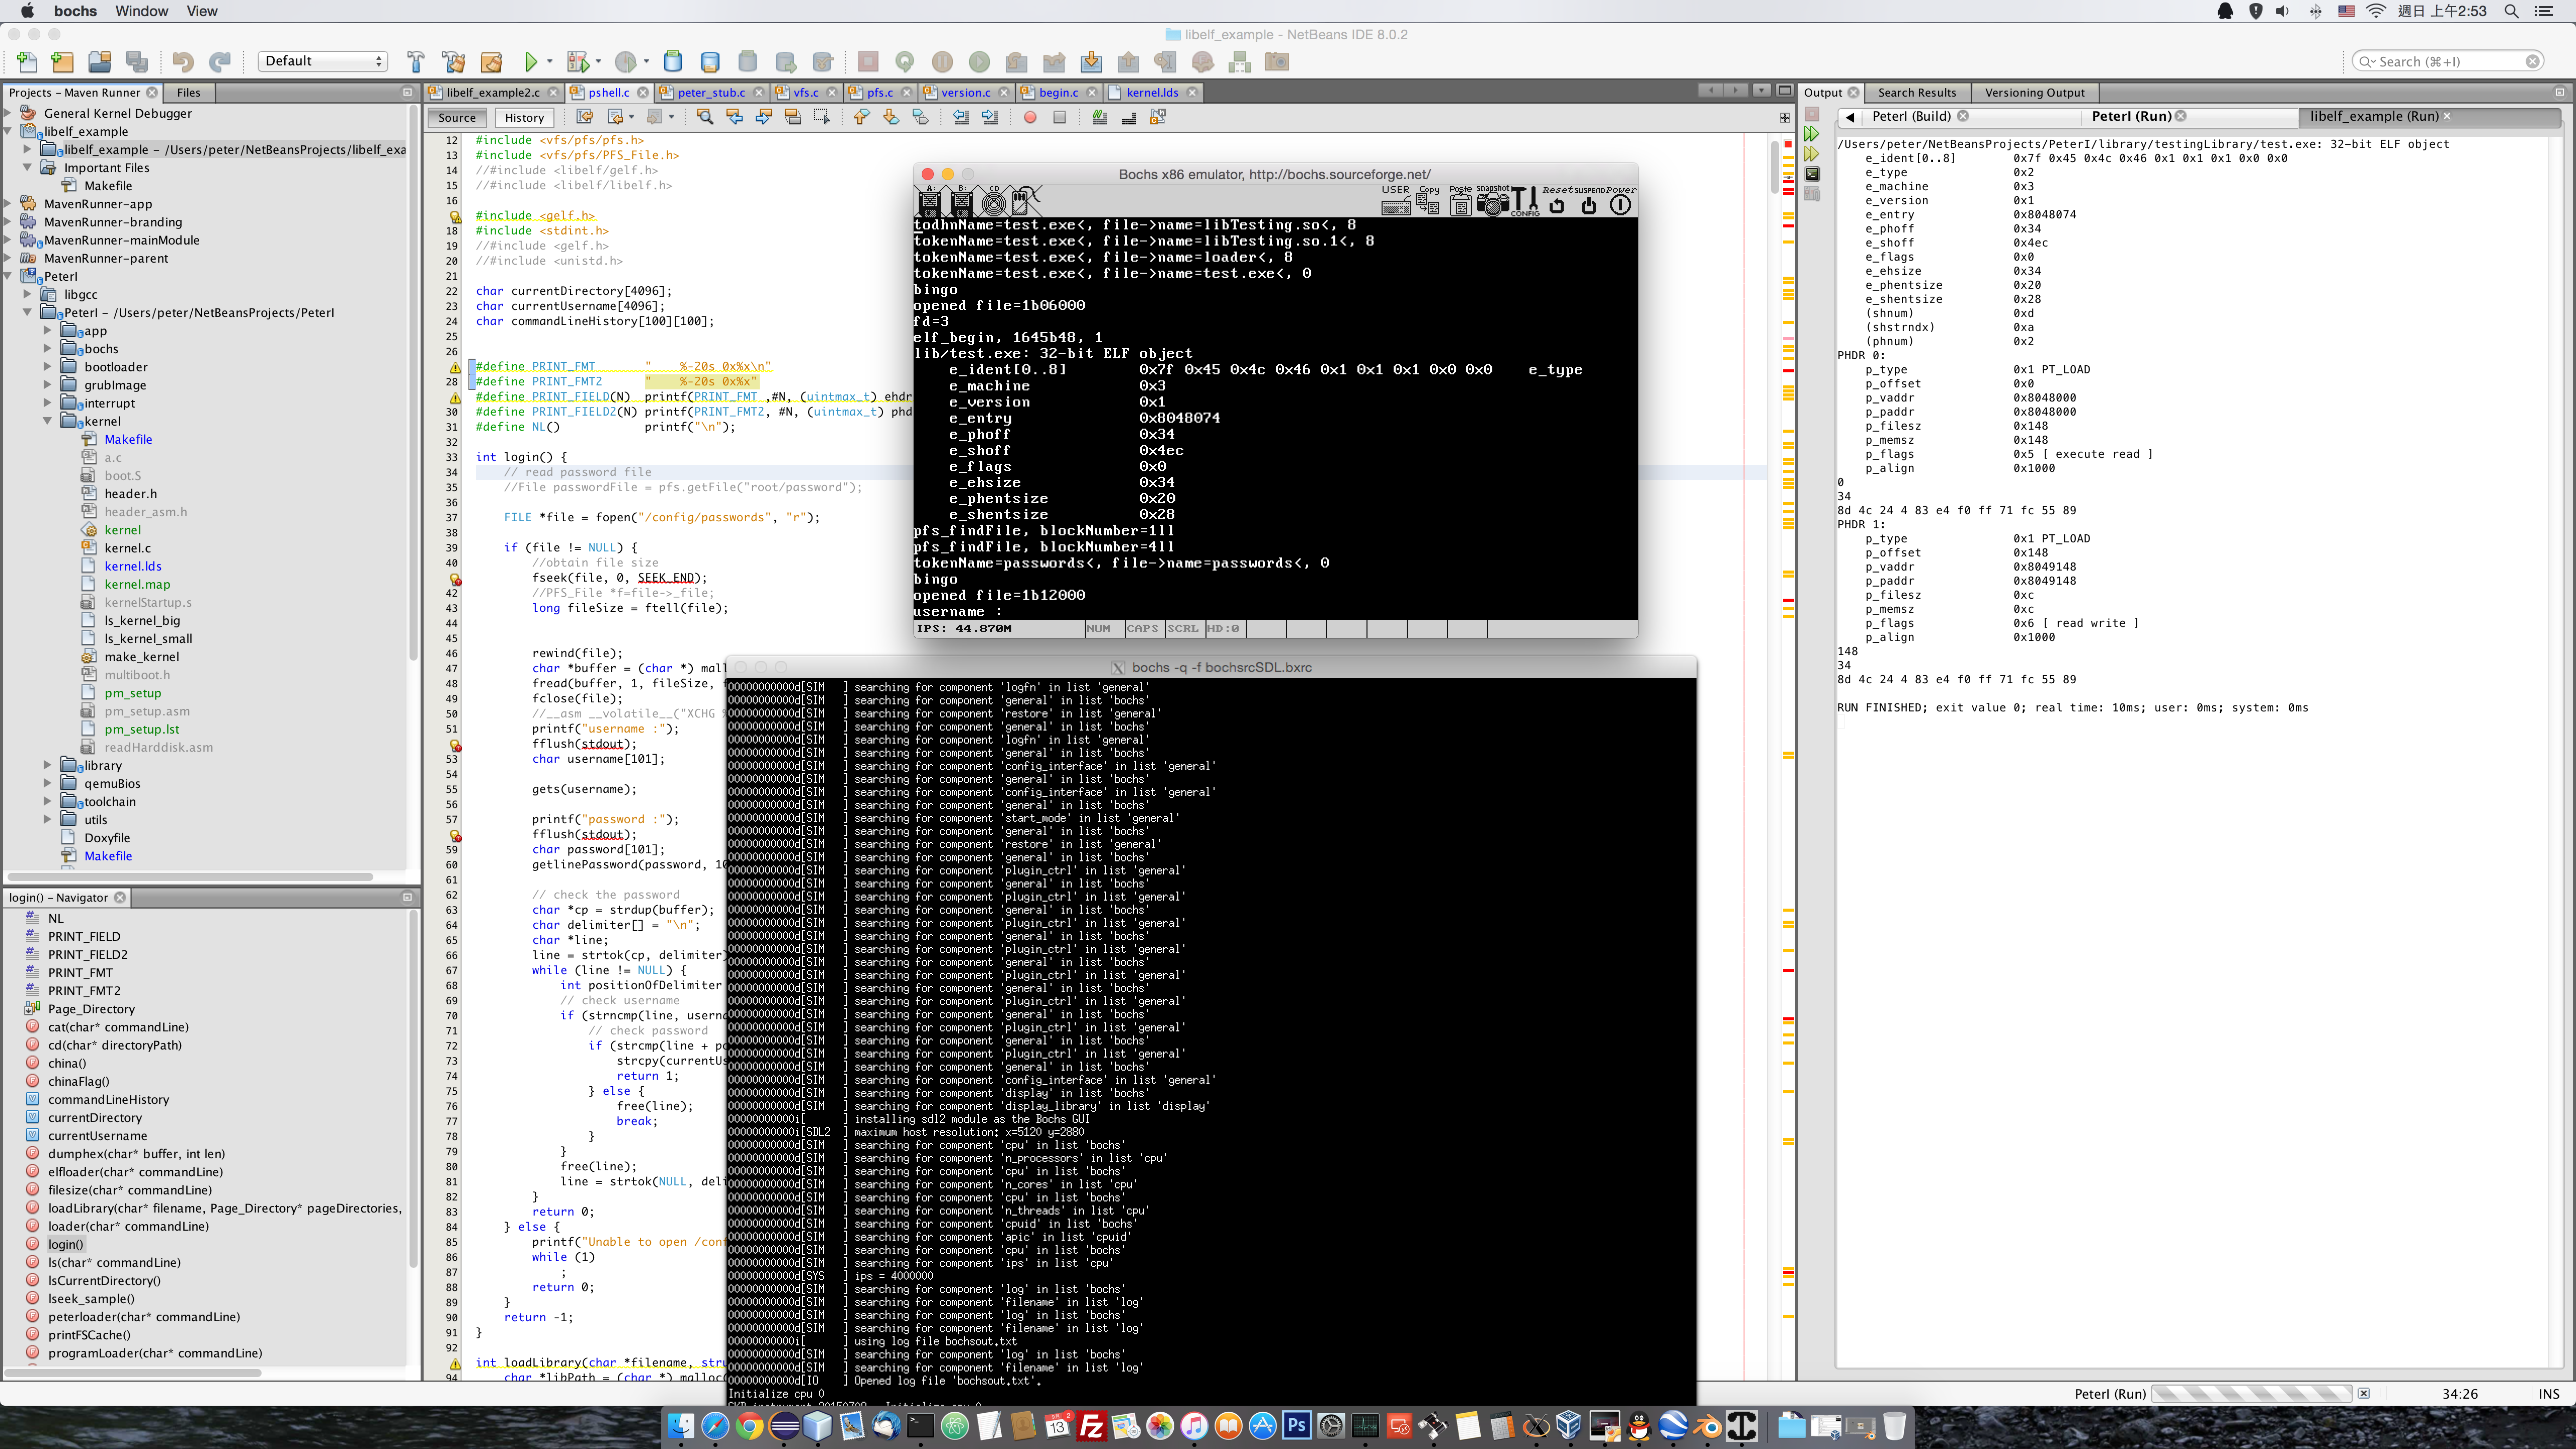Viewport: 2576px width, 1449px height.
Task: Switch to the Search Results tab
Action: (1917, 92)
